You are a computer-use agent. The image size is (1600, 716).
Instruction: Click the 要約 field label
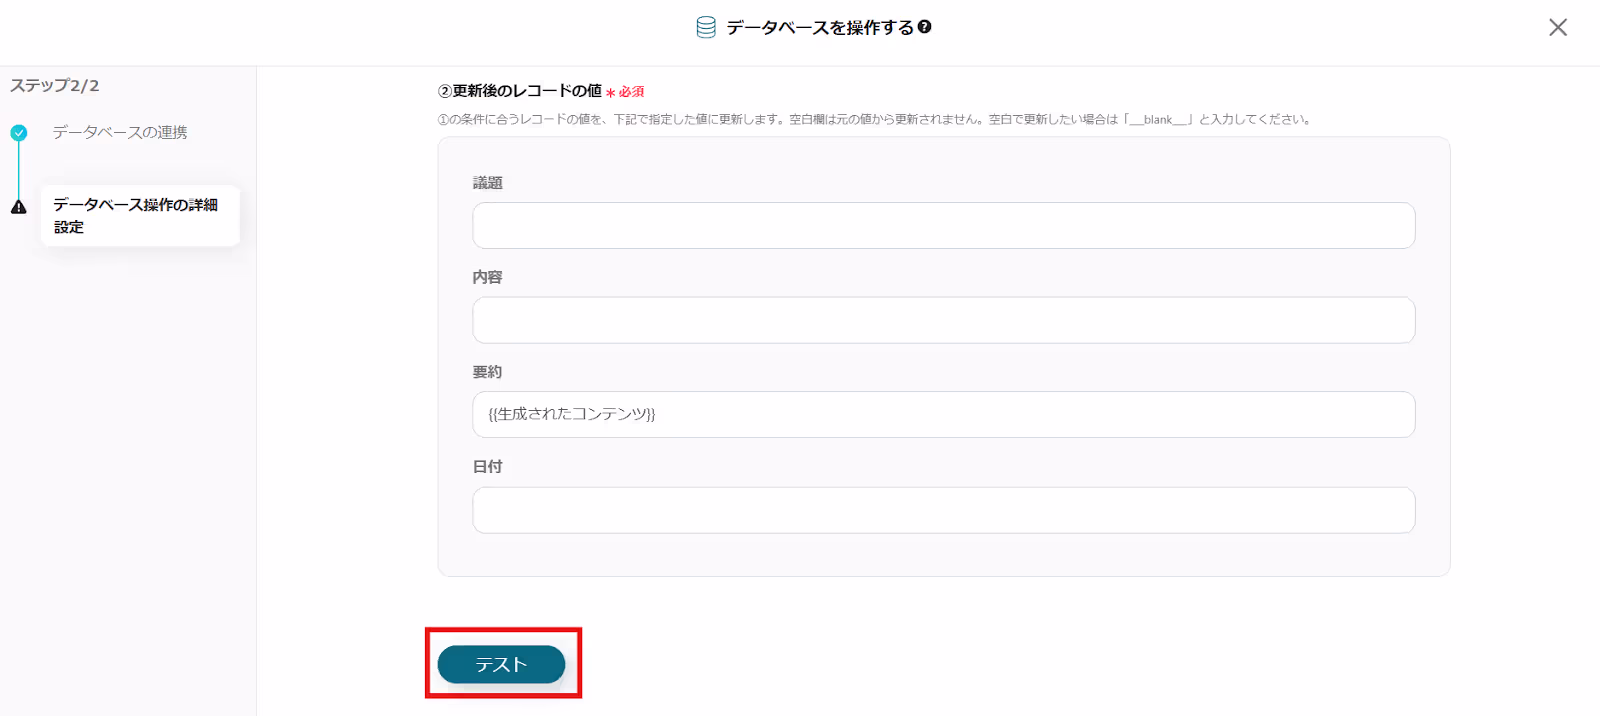(488, 372)
